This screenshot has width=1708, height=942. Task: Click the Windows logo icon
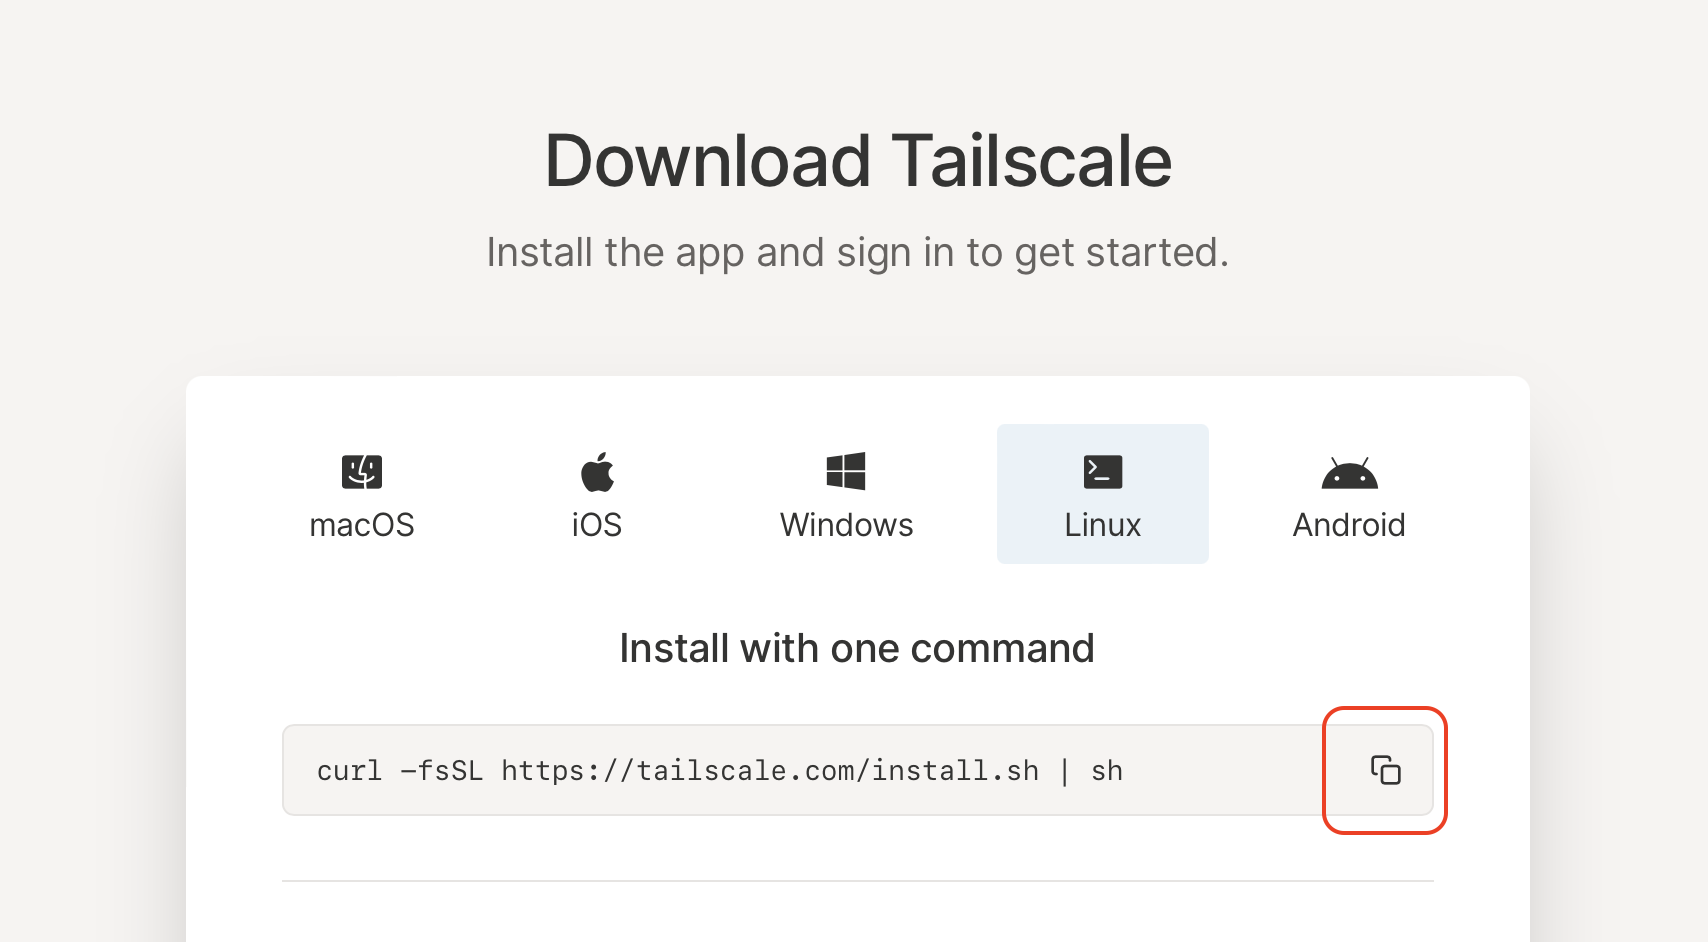(846, 470)
